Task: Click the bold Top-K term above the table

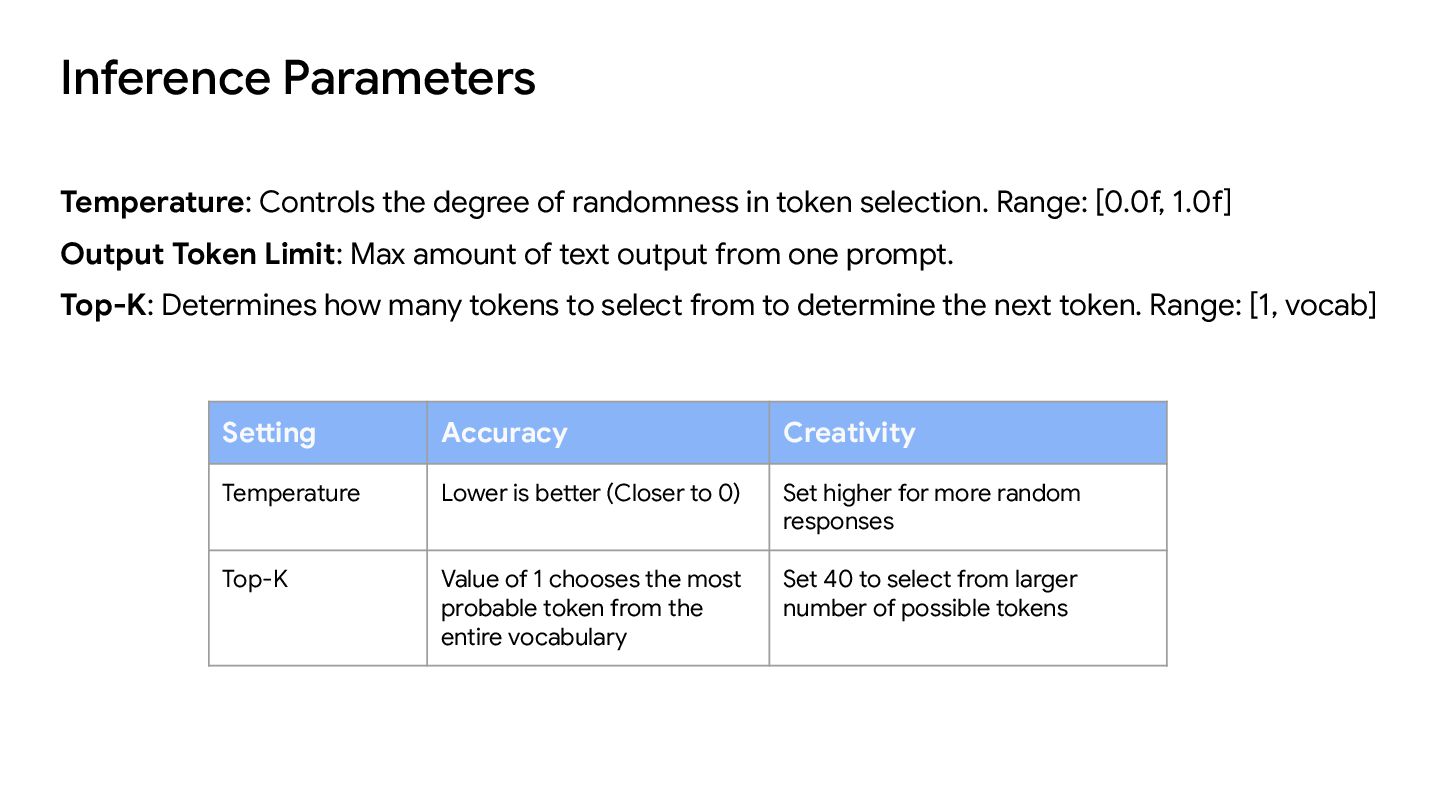Action: point(104,305)
